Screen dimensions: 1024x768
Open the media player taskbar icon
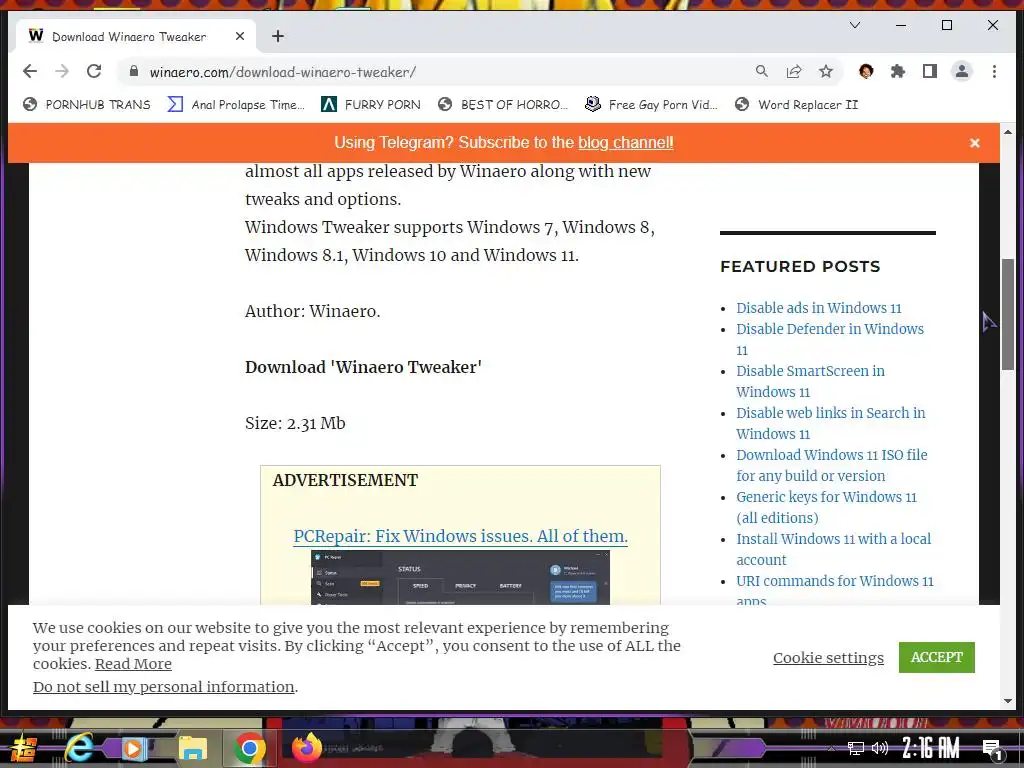click(x=133, y=748)
